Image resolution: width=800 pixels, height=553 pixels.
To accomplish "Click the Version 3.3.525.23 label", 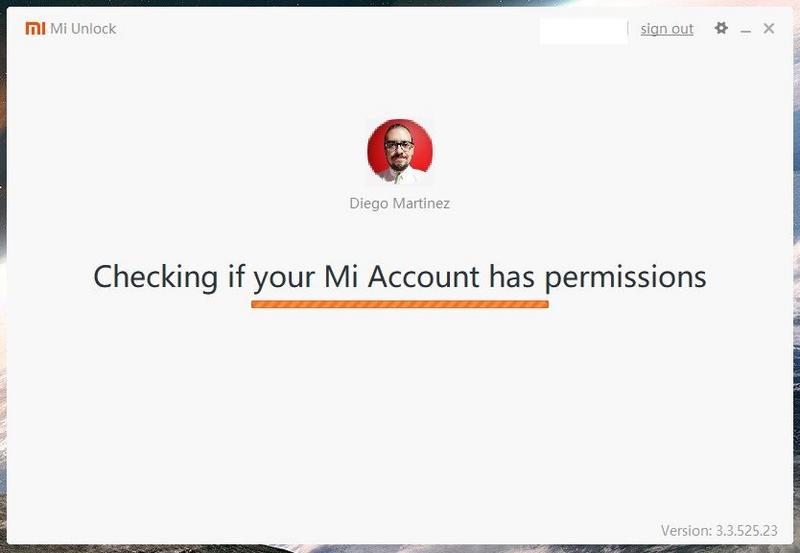I will pyautogui.click(x=719, y=531).
